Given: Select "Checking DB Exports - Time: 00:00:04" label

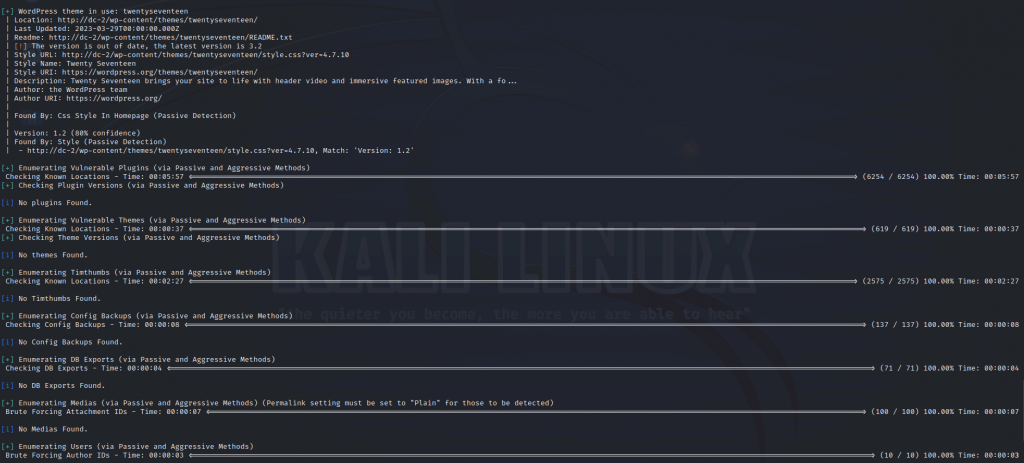Looking at the screenshot, I should click(x=84, y=368).
